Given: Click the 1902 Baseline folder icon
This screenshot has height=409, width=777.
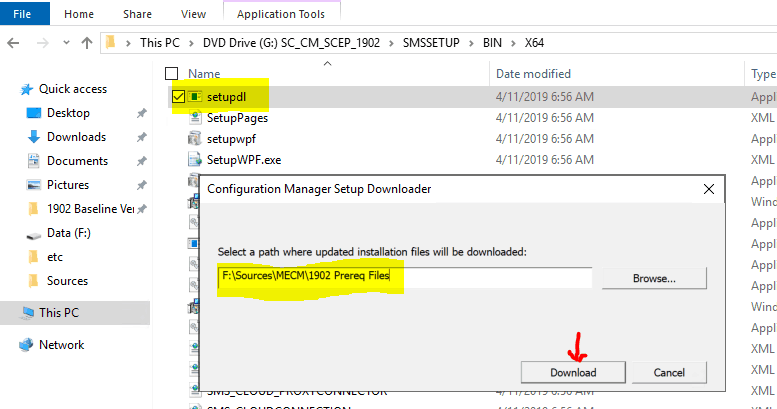Looking at the screenshot, I should (33, 209).
